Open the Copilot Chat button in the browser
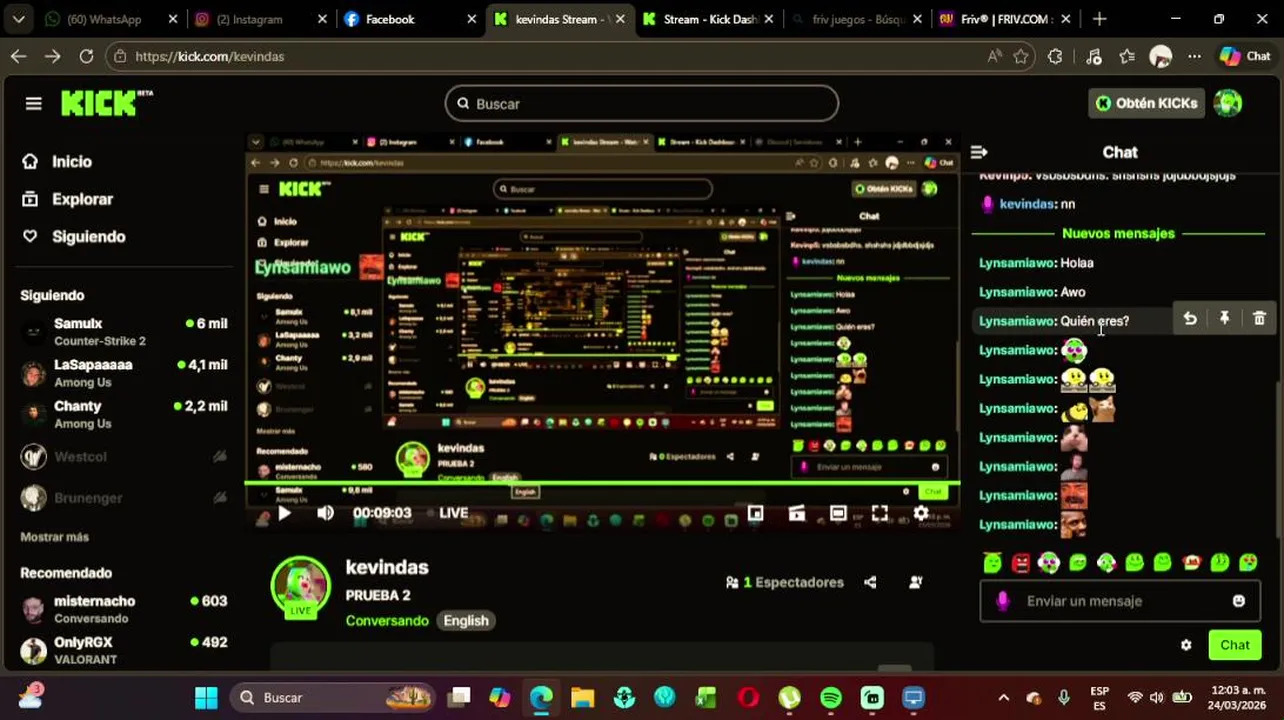Screen dimensions: 1284x720 coord(1245,57)
